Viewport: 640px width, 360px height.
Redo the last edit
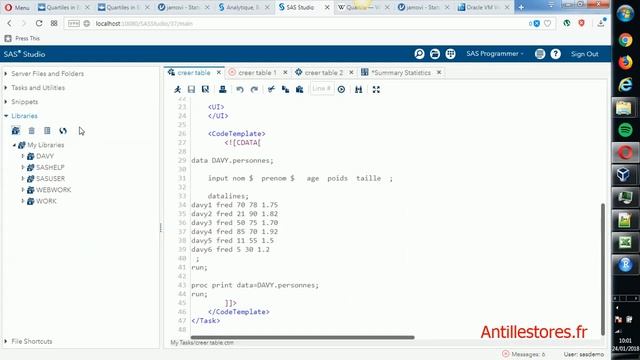(x=254, y=89)
